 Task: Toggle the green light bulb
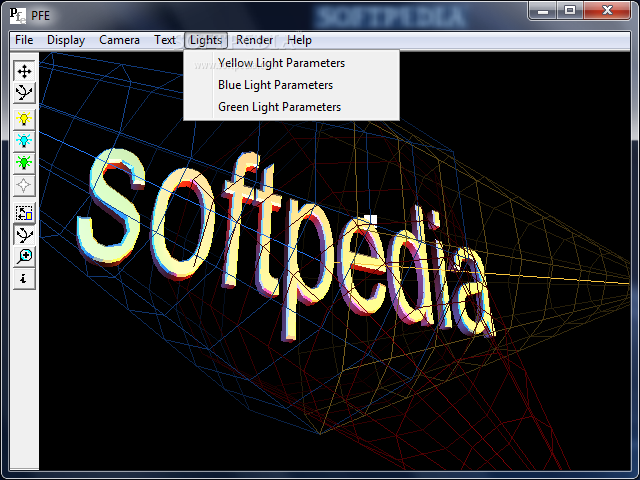click(x=24, y=163)
